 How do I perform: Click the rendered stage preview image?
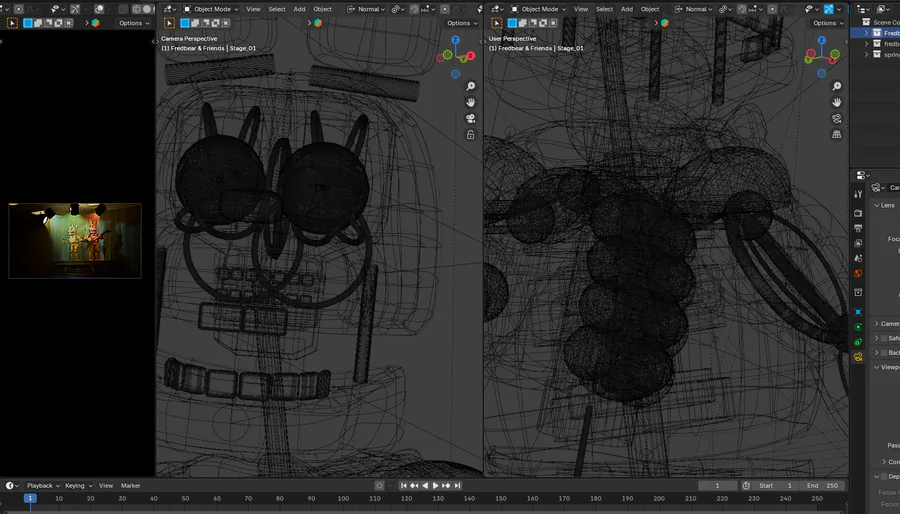[75, 240]
